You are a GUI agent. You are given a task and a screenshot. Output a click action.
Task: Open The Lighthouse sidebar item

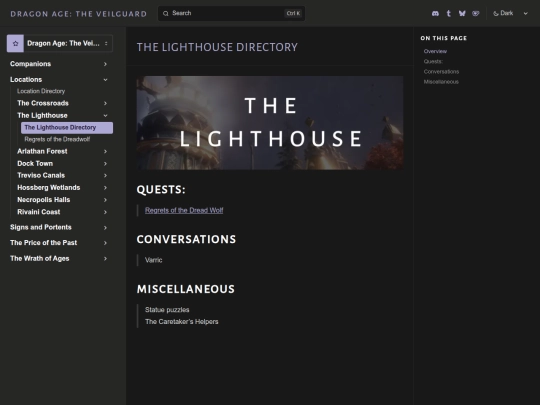42,115
